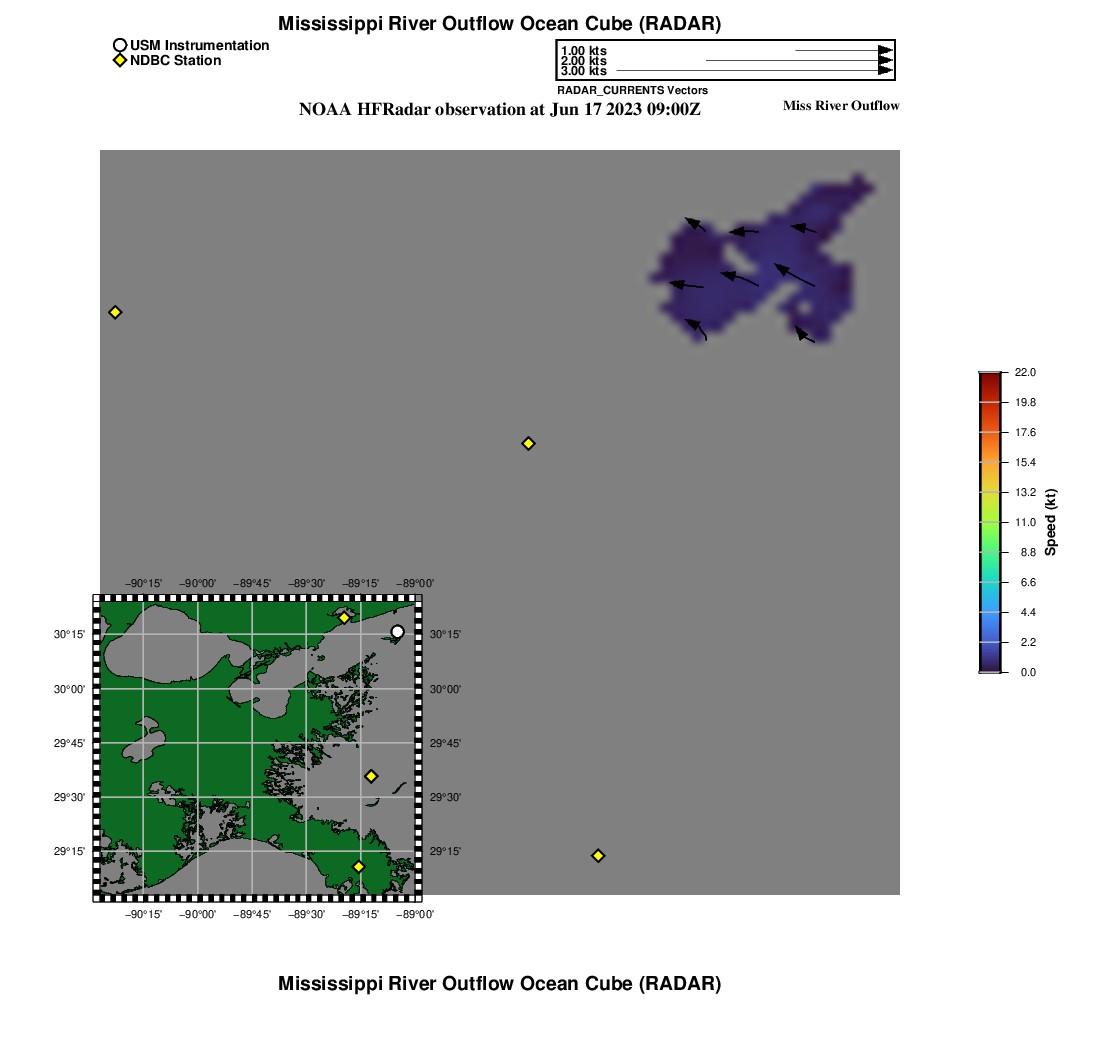Select the NDBC diamond at main map's far left
The width and height of the screenshot is (1100, 1050).
click(115, 312)
